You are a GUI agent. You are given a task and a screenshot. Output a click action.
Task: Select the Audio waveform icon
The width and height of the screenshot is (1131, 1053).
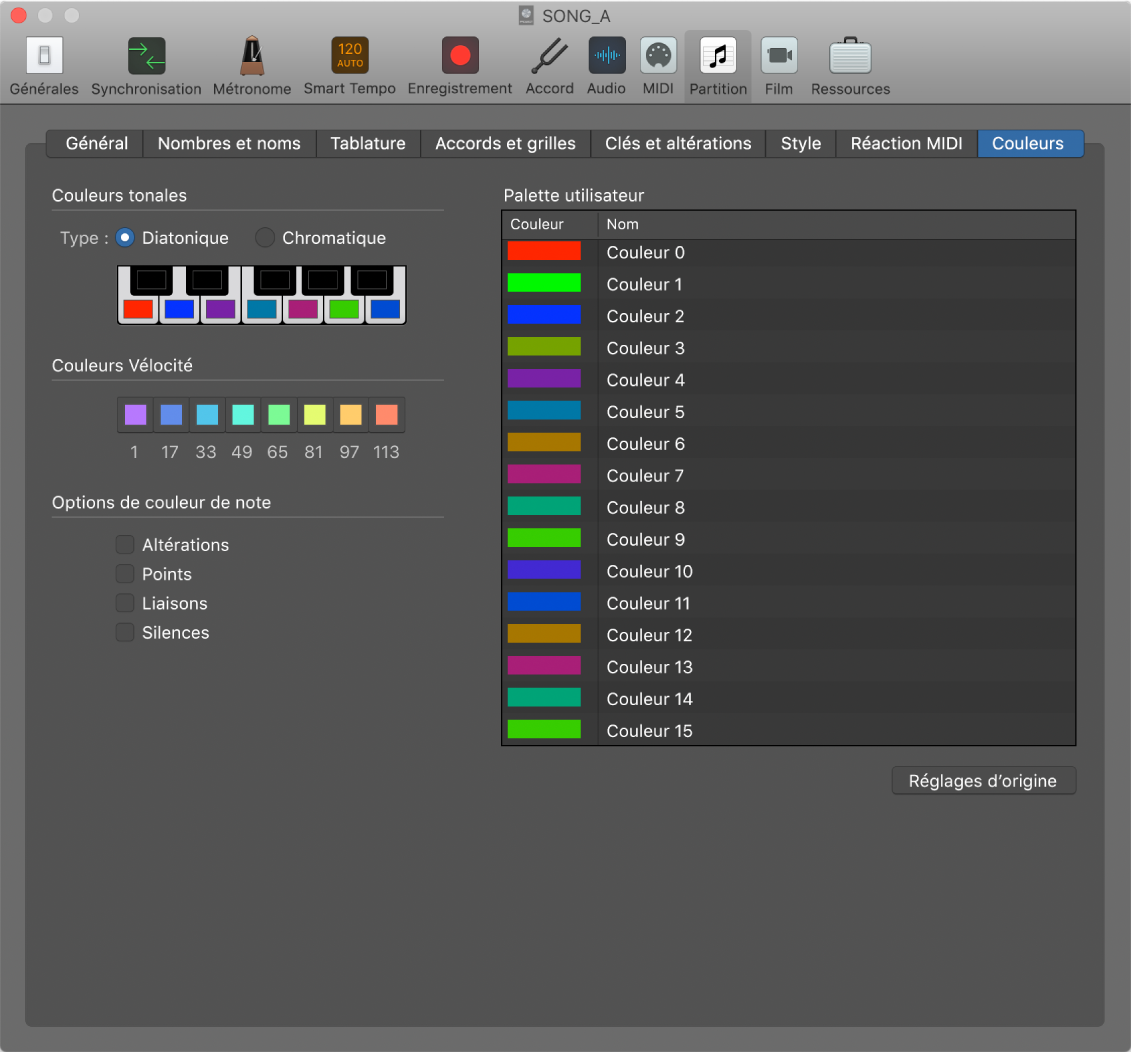point(606,57)
